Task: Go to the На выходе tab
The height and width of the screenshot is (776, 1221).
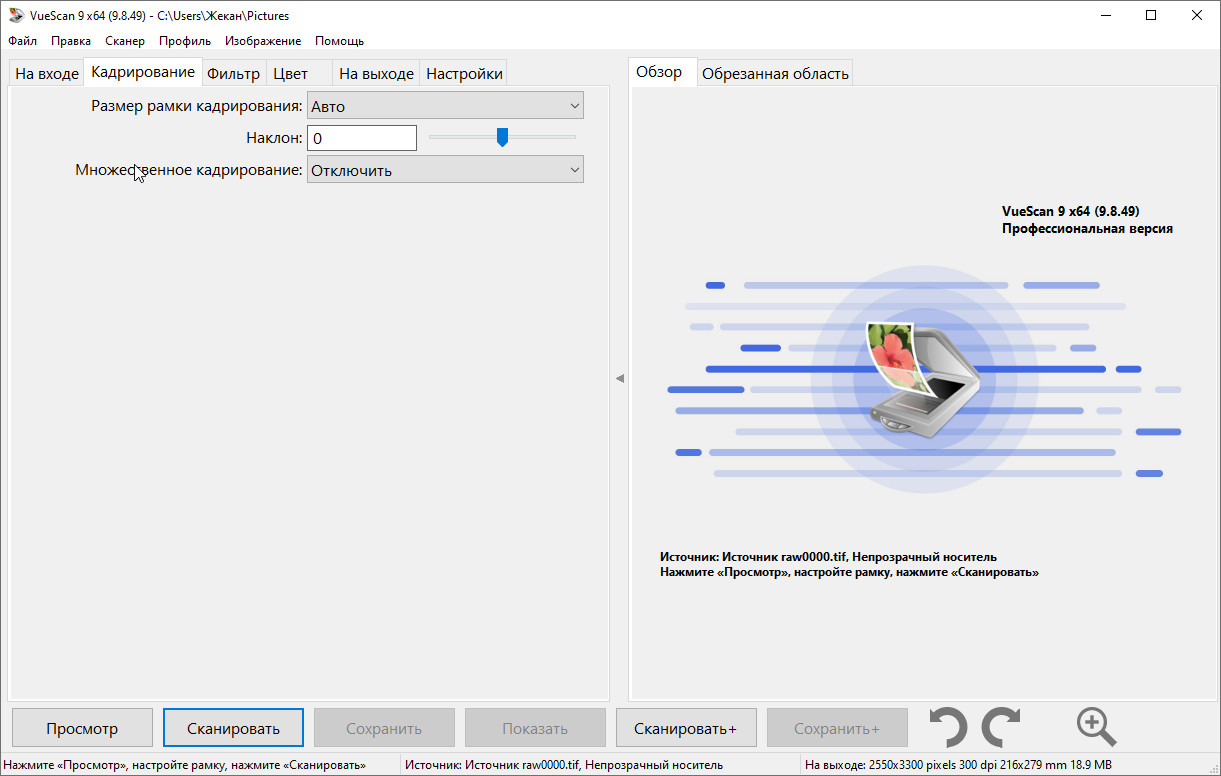Action: pos(376,74)
